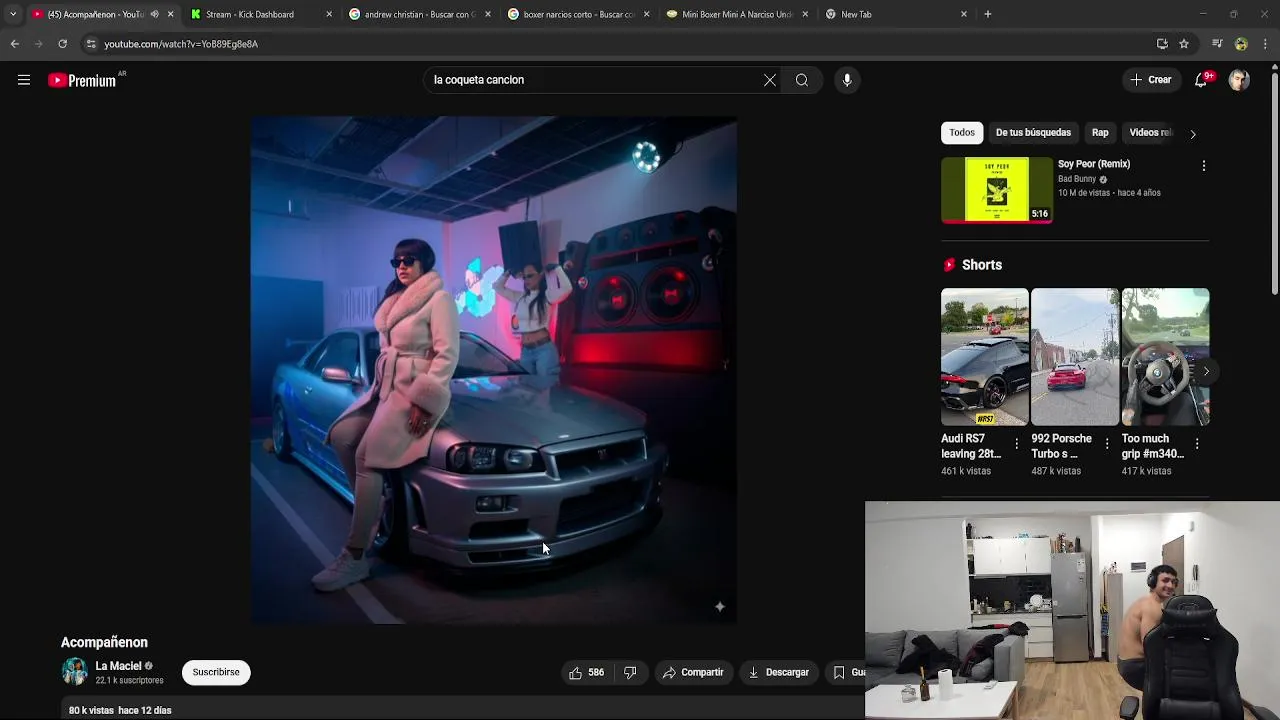Screen dimensions: 1280x720
Task: Mute the Acompañenon tab audio icon
Action: tap(154, 14)
